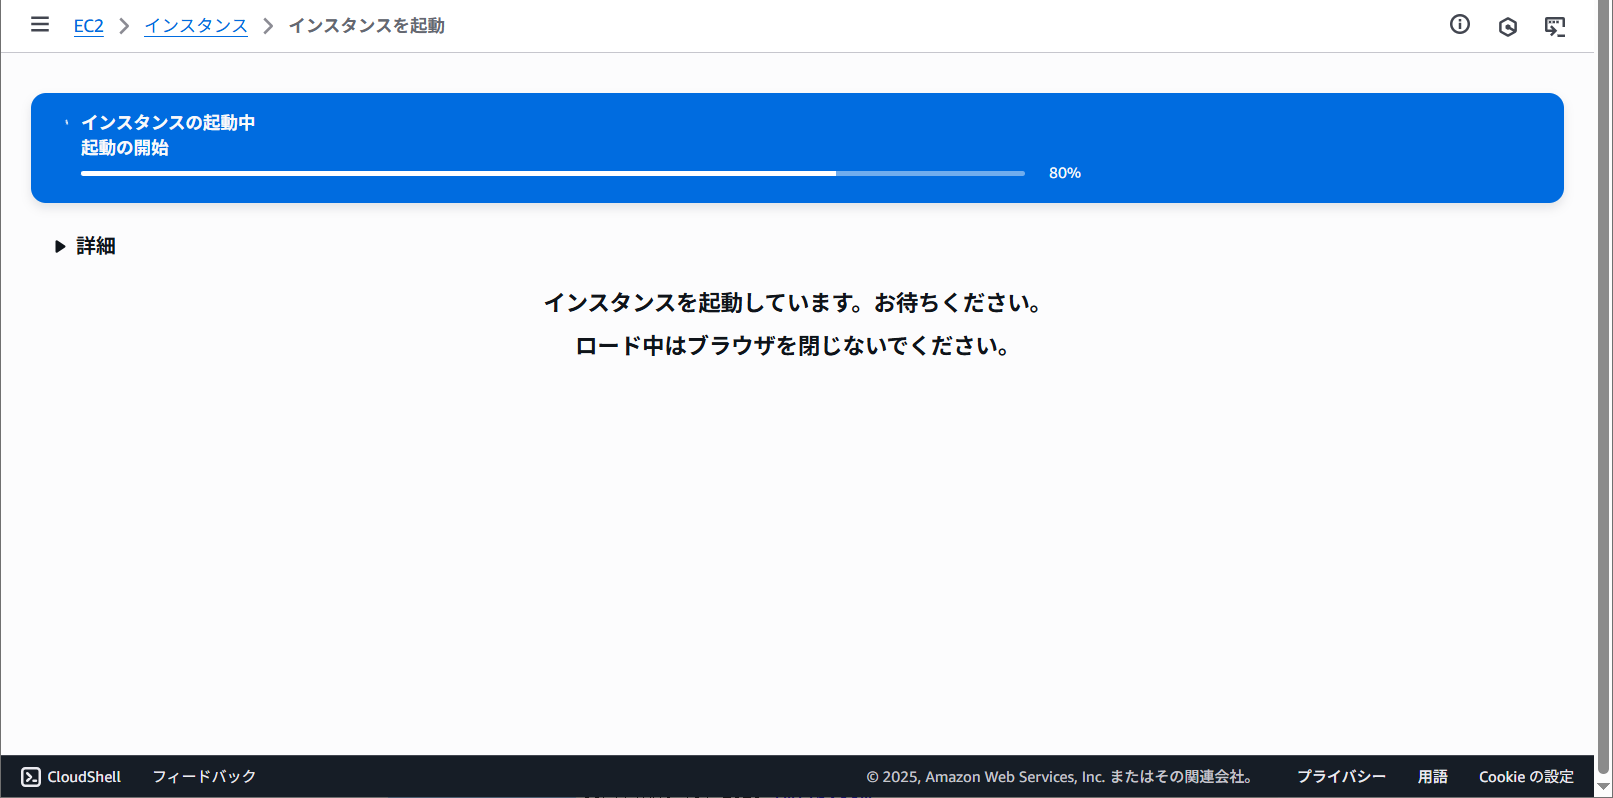This screenshot has width=1613, height=798.
Task: Click the loading spinner in the blue banner
Action: pyautogui.click(x=67, y=123)
